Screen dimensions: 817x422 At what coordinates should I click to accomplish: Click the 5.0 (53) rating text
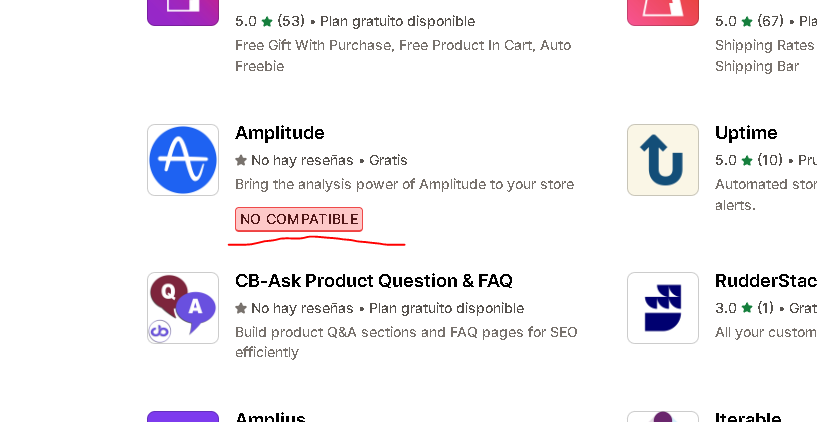click(270, 21)
